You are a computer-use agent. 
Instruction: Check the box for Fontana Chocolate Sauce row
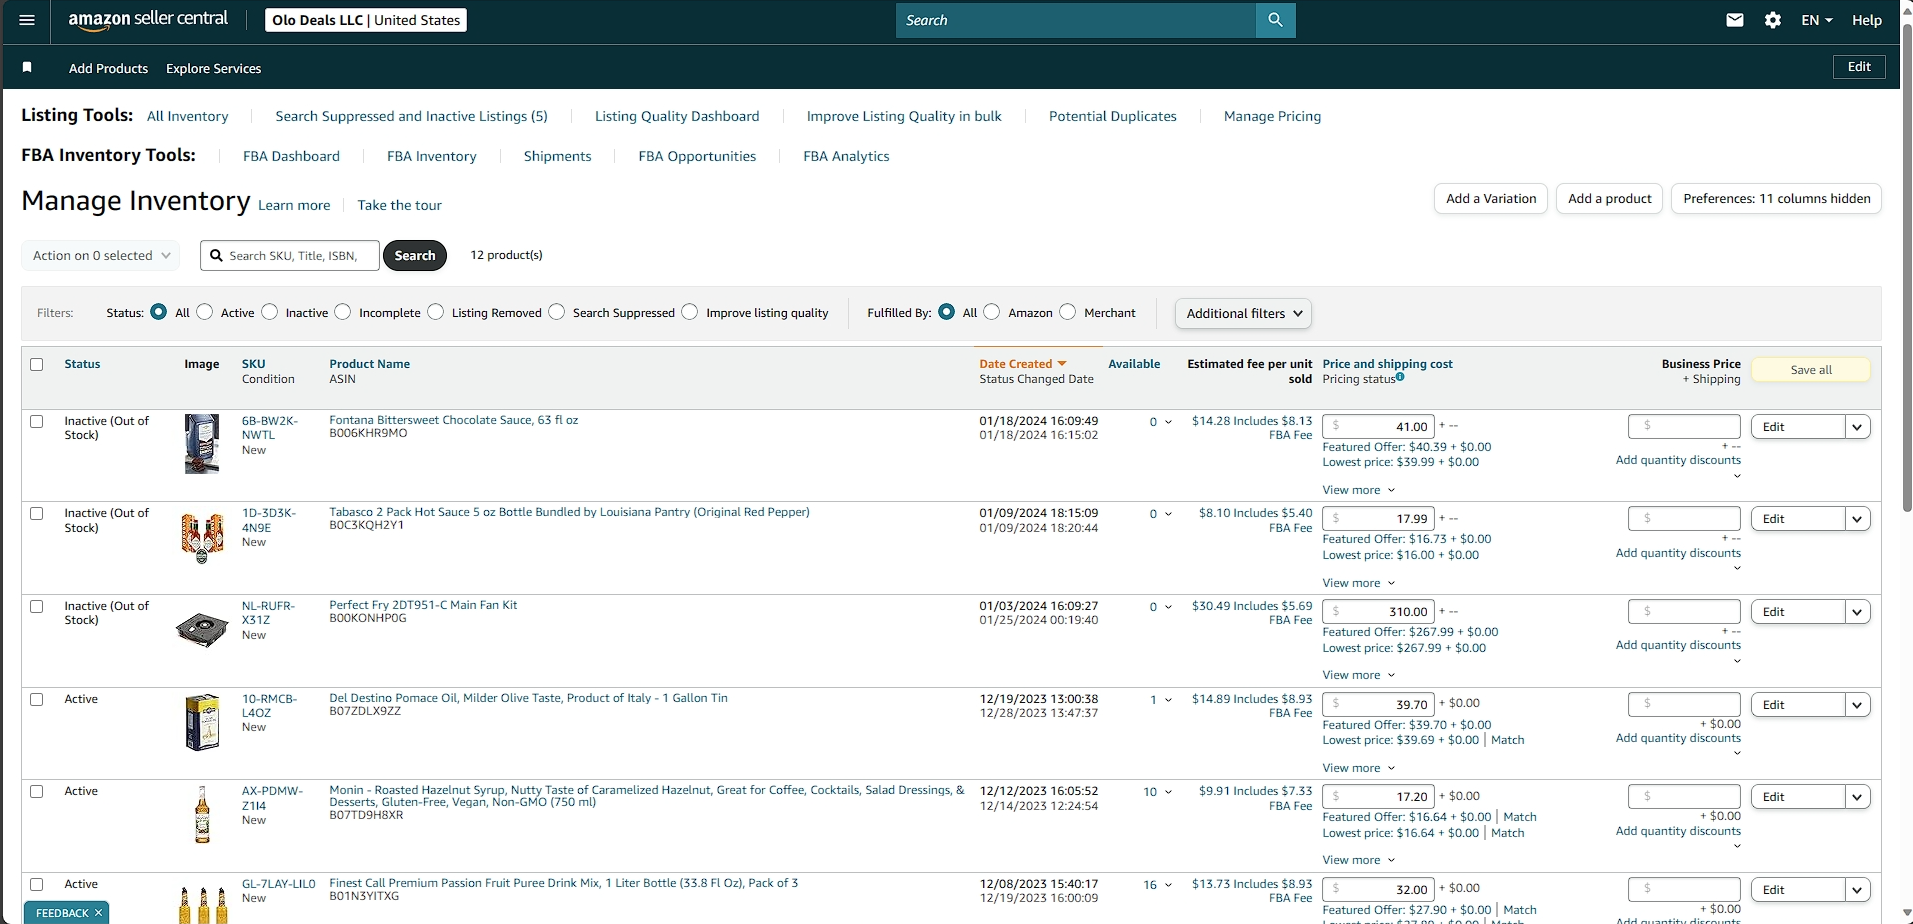point(37,422)
